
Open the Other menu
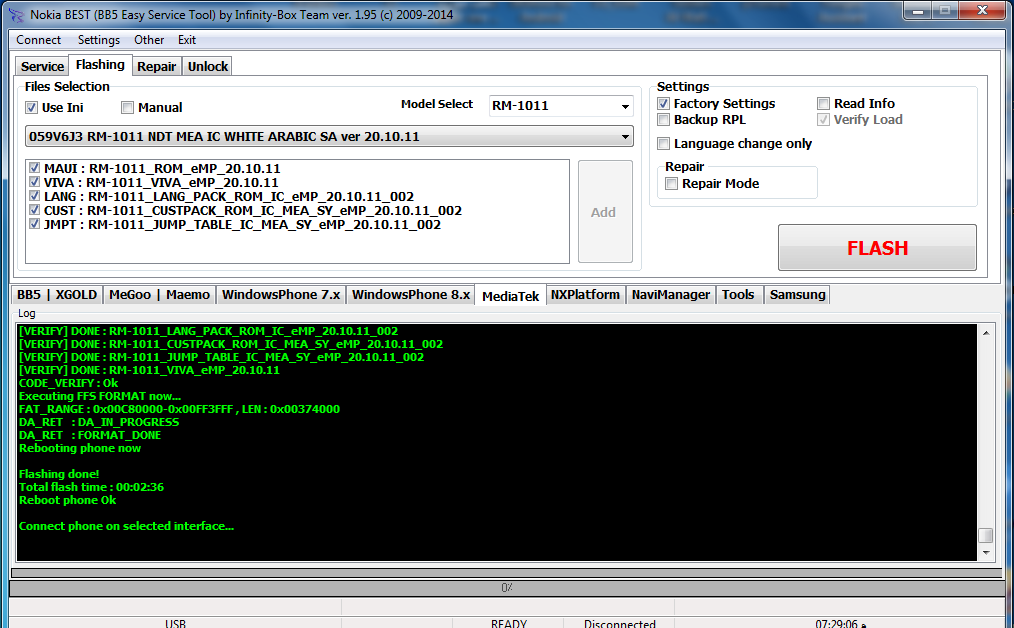(149, 40)
